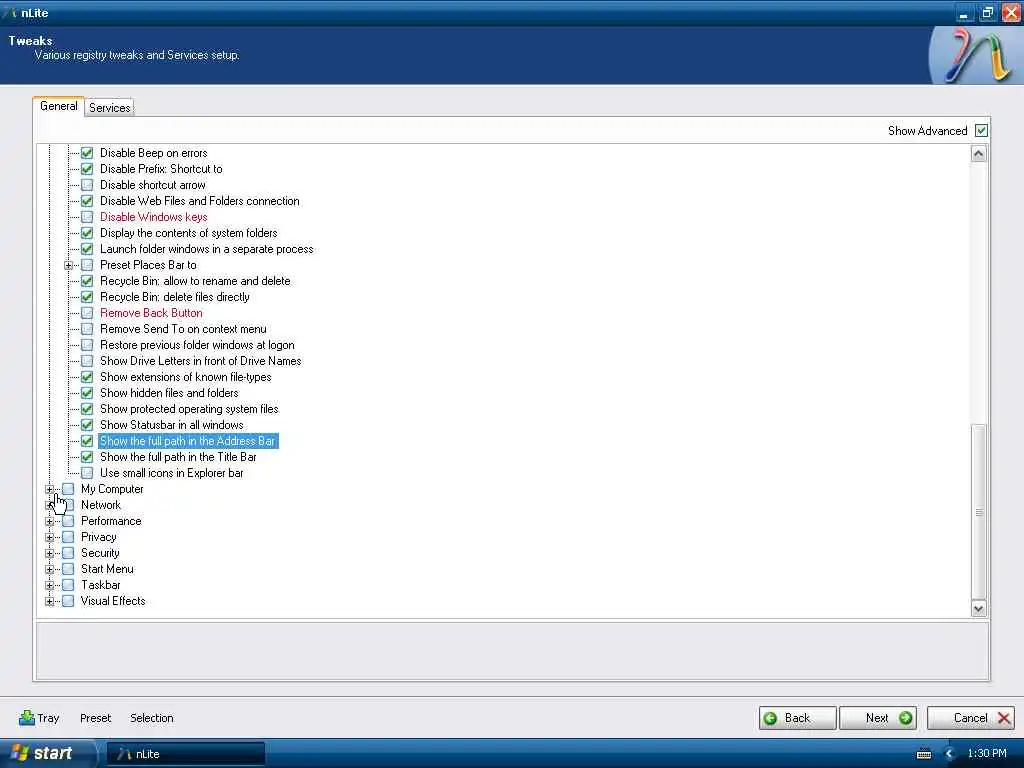Check Disable Windows keys checkbox
This screenshot has width=1024, height=768.
click(x=87, y=217)
